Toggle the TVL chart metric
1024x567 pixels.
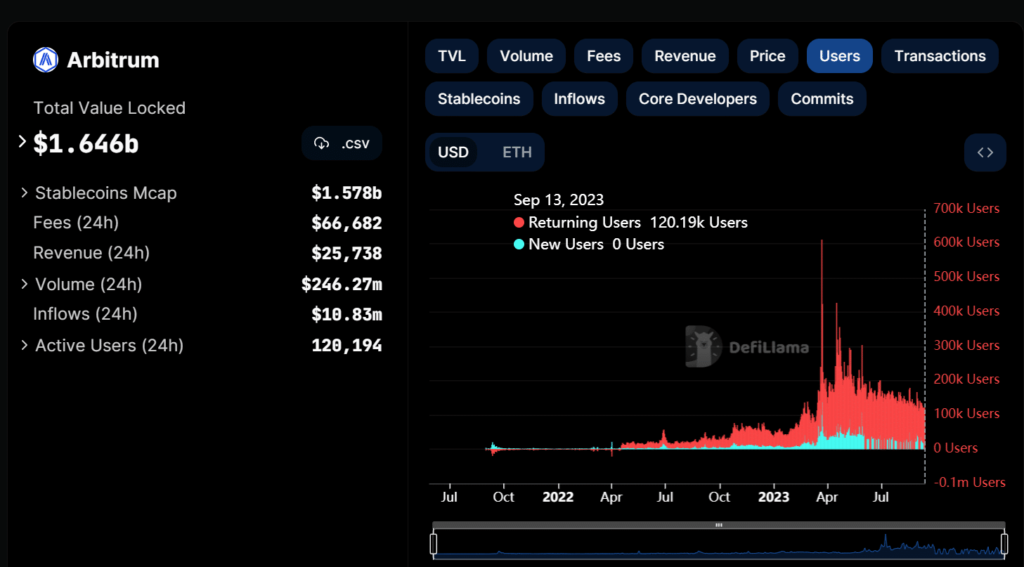pyautogui.click(x=452, y=56)
